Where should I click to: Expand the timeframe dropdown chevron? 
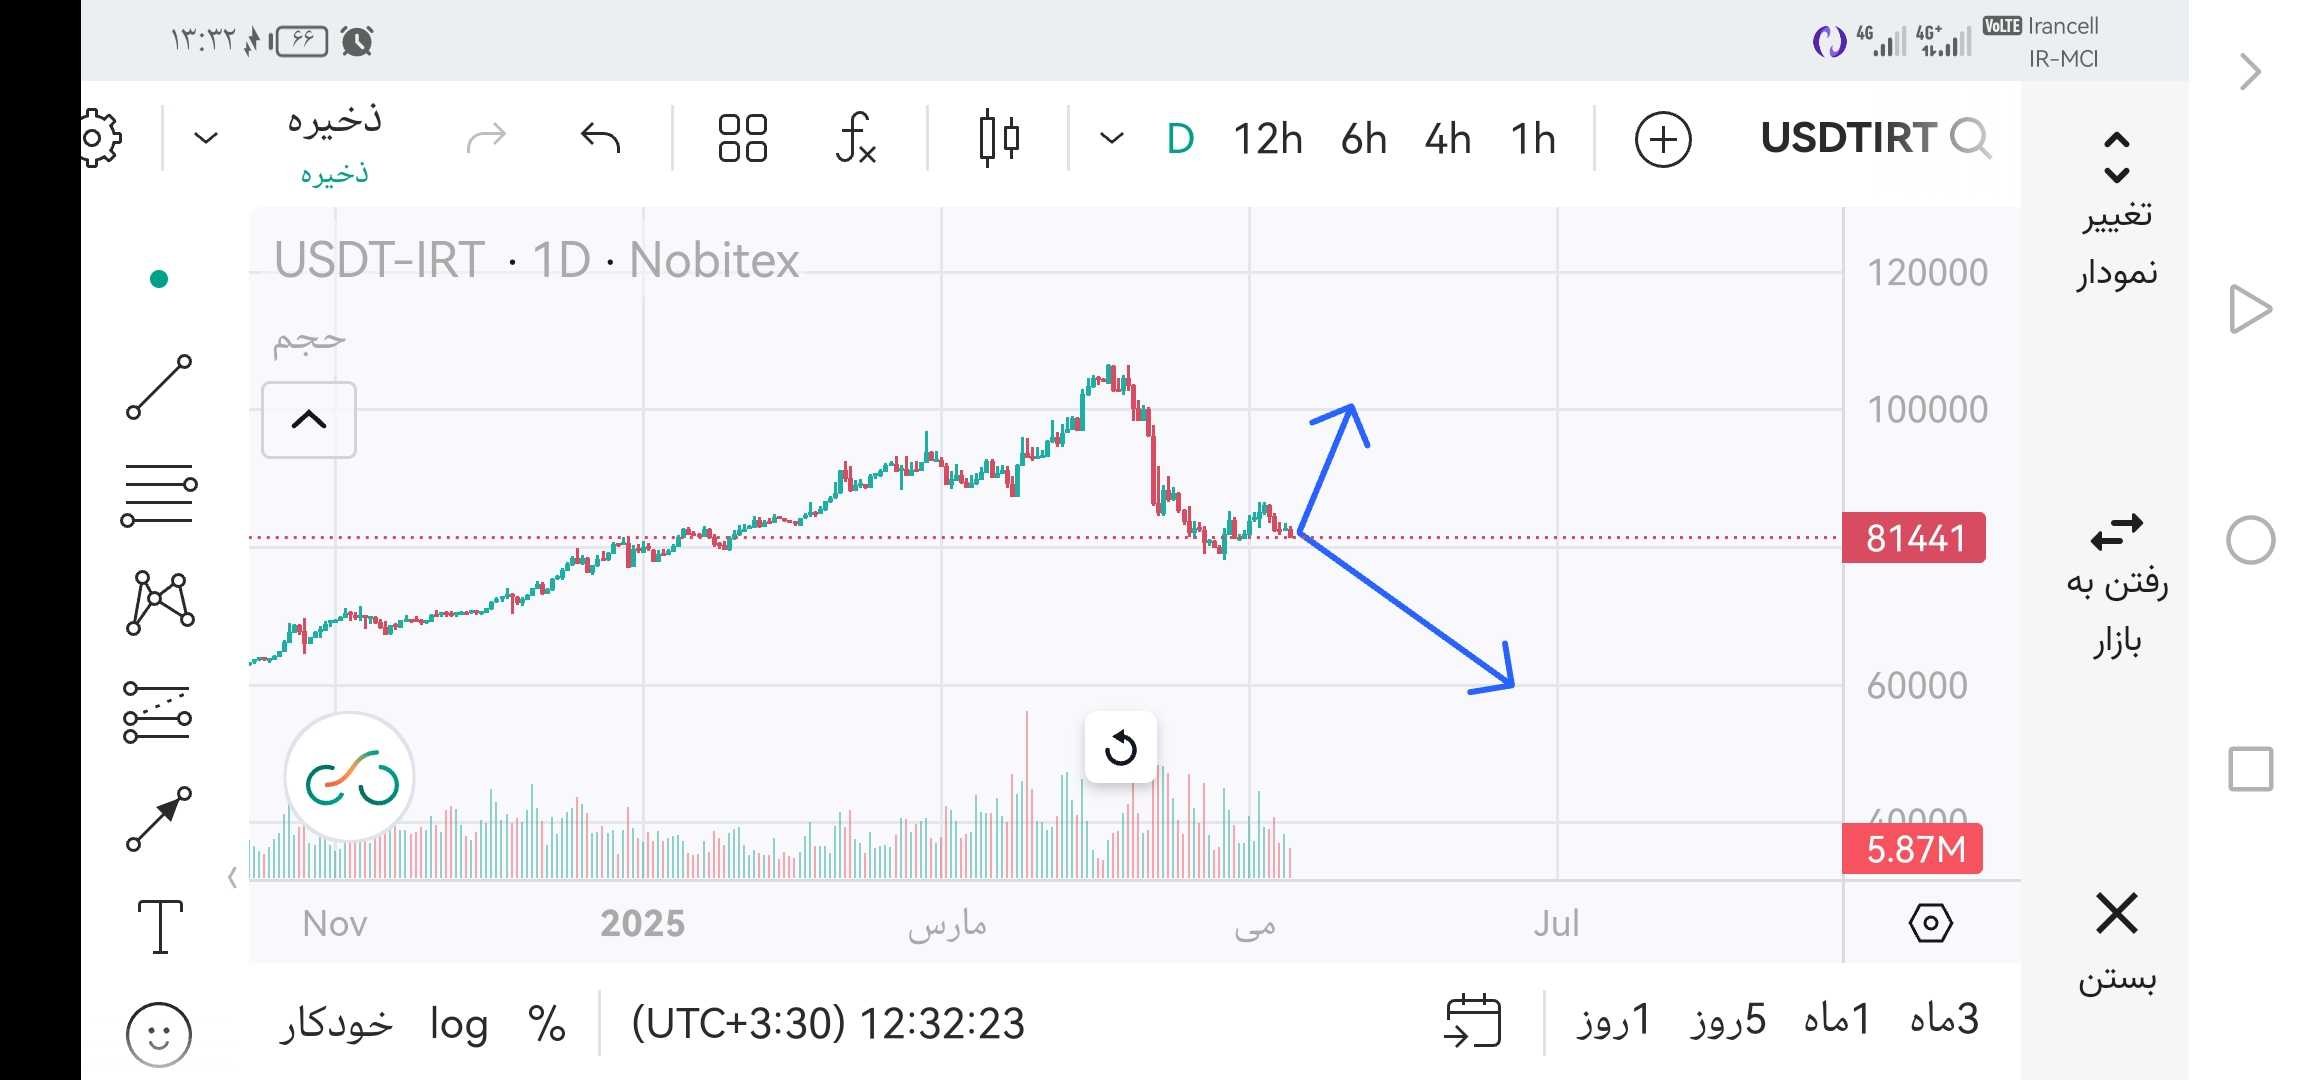coord(1111,138)
